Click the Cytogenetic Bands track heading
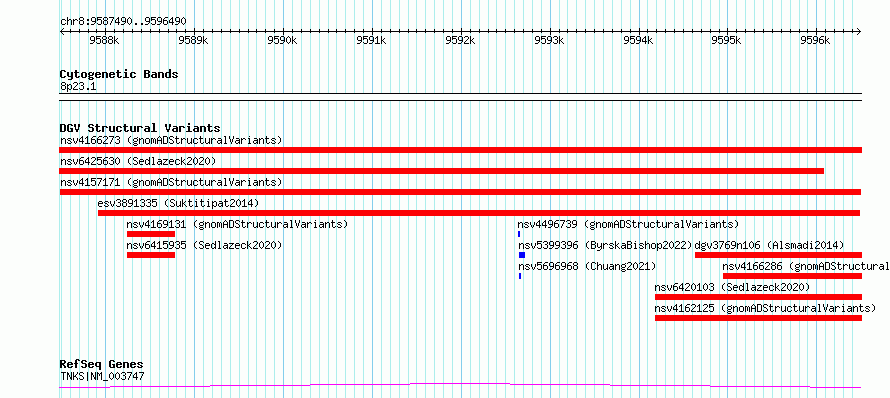The width and height of the screenshot is (890, 398). point(119,74)
